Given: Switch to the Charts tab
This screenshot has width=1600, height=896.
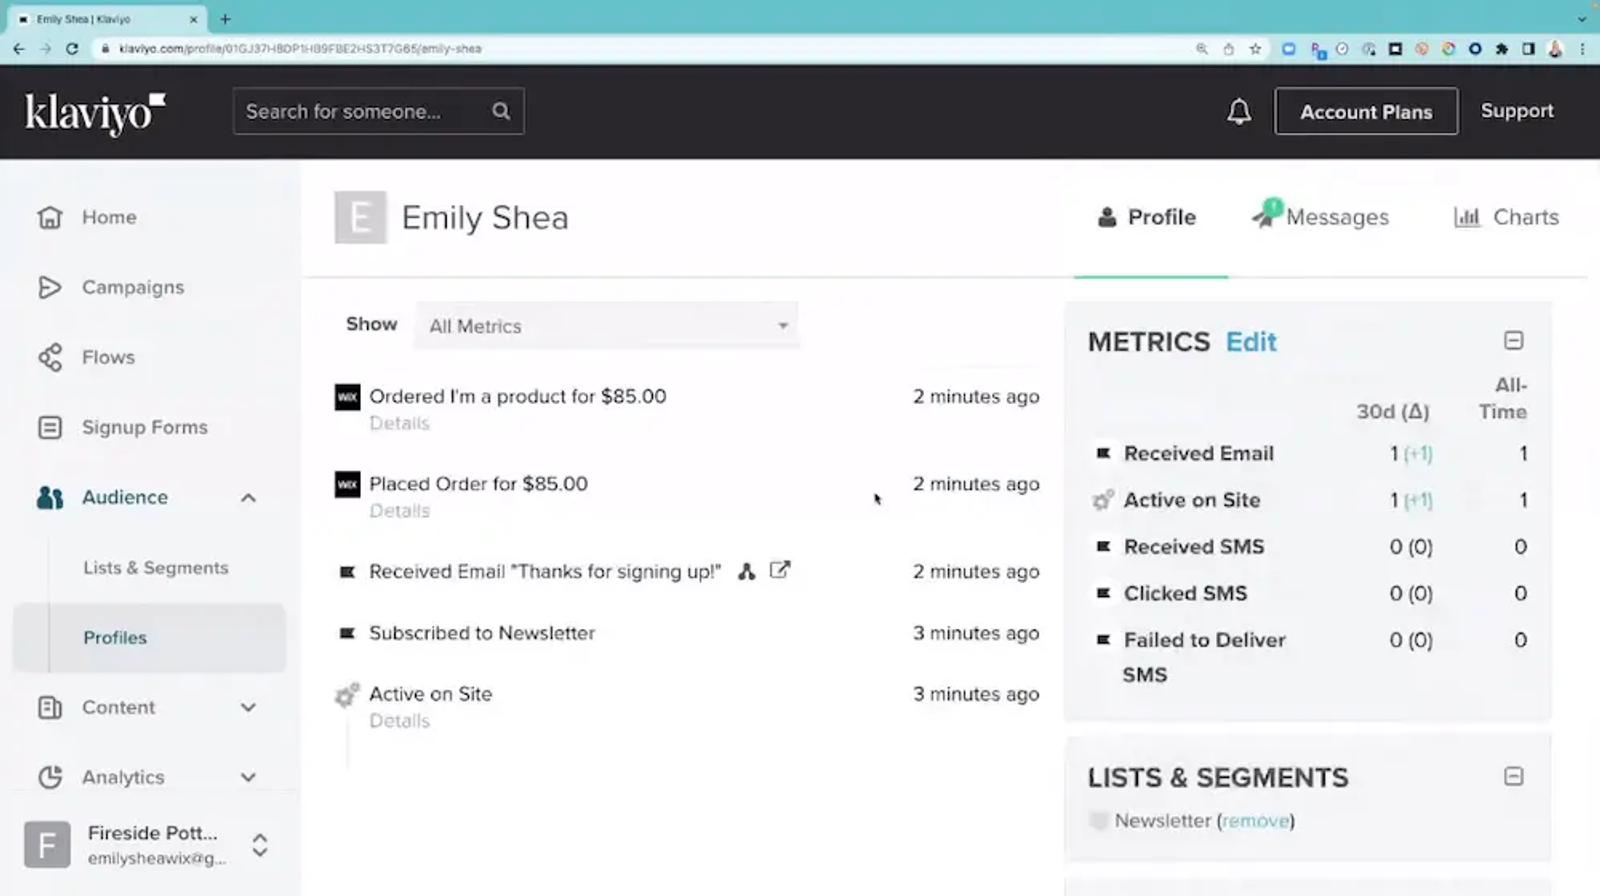Looking at the screenshot, I should (1506, 217).
